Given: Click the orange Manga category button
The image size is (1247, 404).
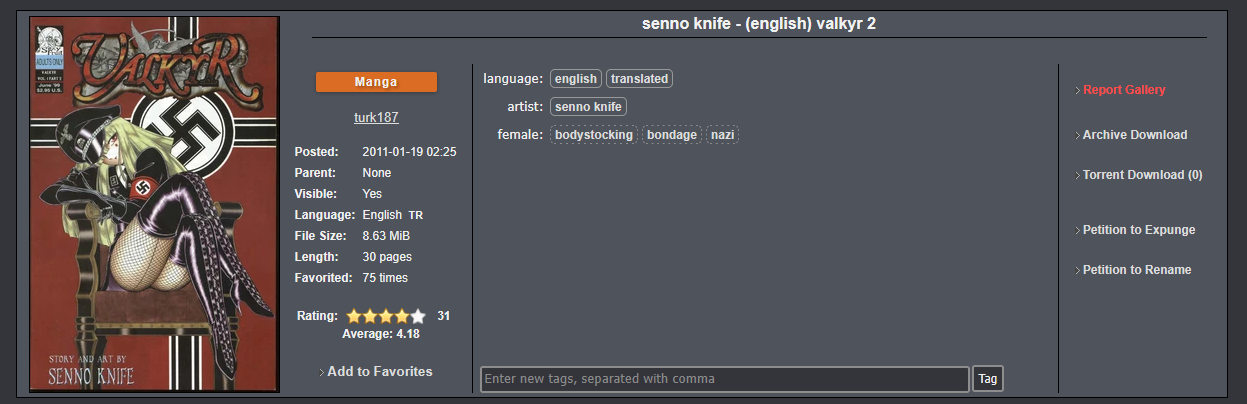Looking at the screenshot, I should 376,82.
